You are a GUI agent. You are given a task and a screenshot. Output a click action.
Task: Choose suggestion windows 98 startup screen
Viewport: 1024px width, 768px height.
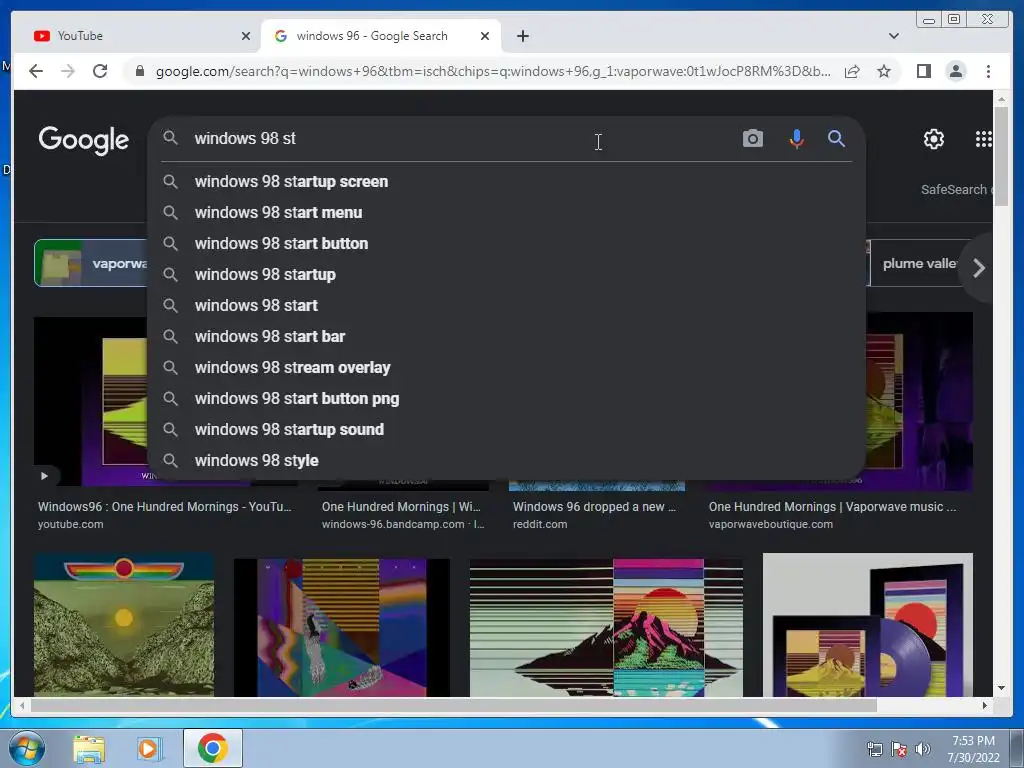tap(506, 182)
